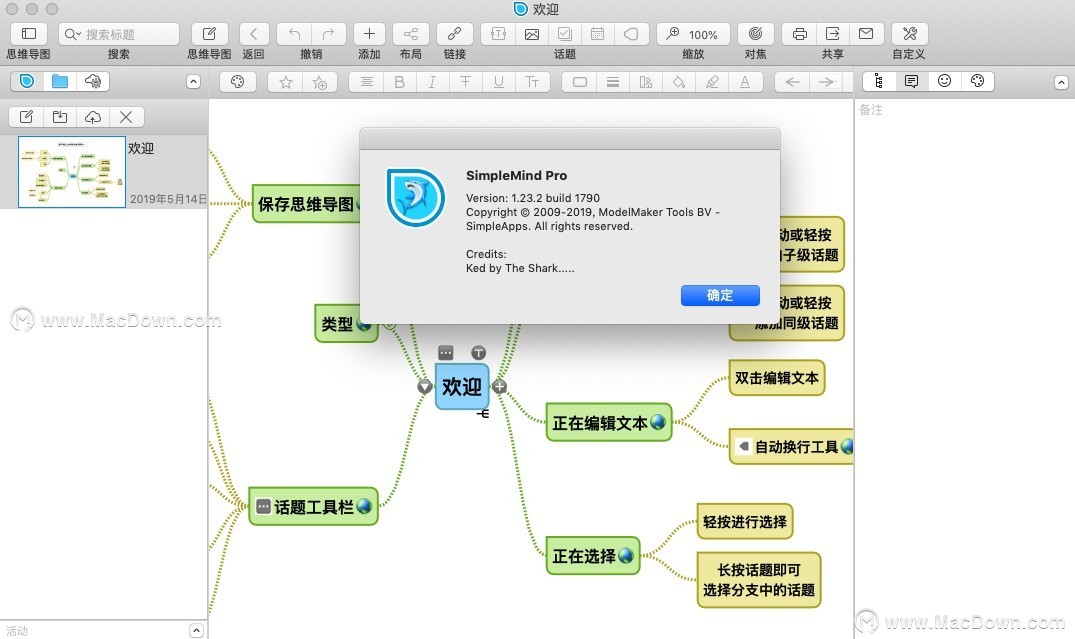Open the edit mind map toolbar icon
1075x639 pixels.
pos(209,34)
